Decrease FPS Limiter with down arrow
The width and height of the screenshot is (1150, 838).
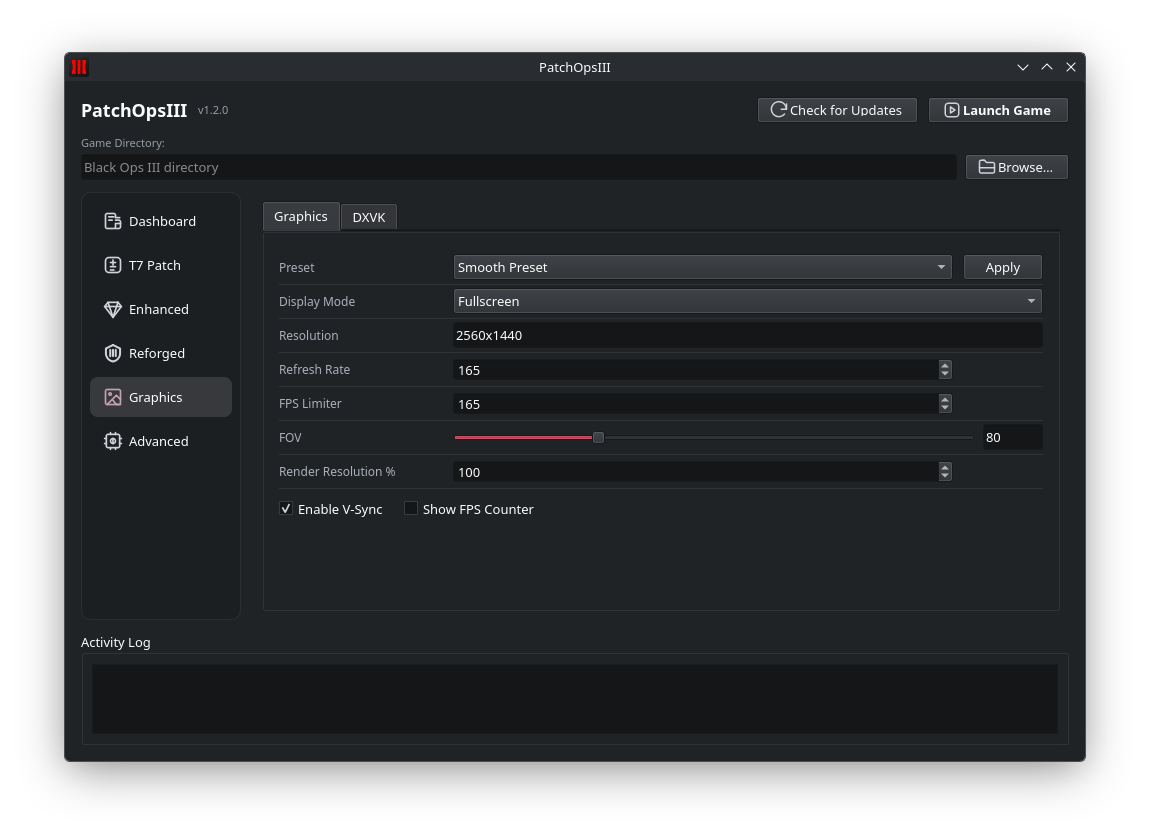click(x=945, y=408)
